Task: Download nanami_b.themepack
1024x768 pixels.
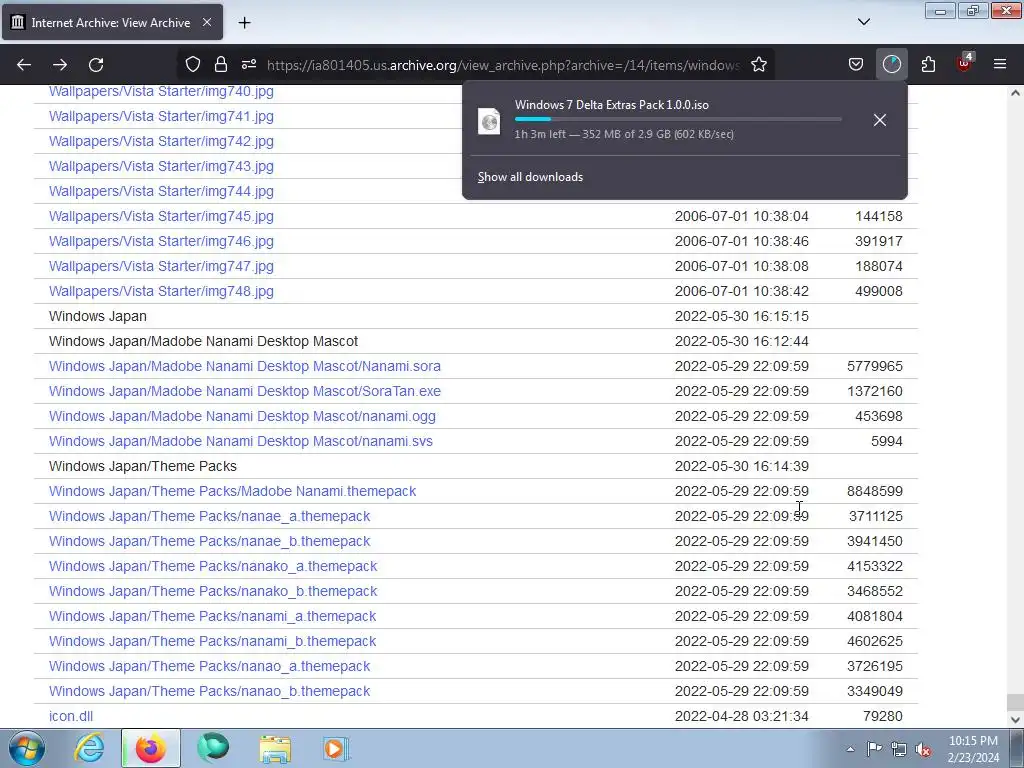Action: (x=212, y=641)
